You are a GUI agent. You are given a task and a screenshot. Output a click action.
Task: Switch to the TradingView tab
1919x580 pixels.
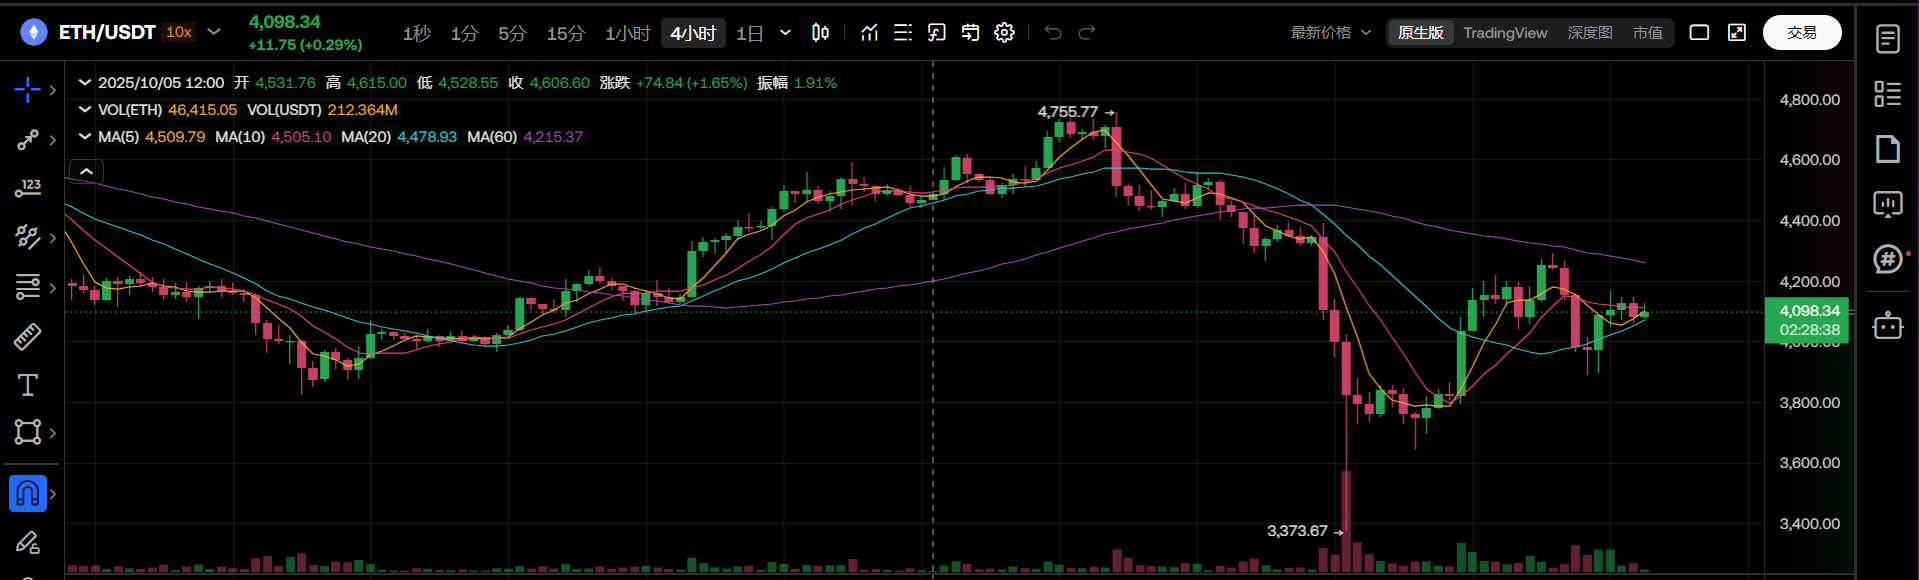click(x=1504, y=33)
